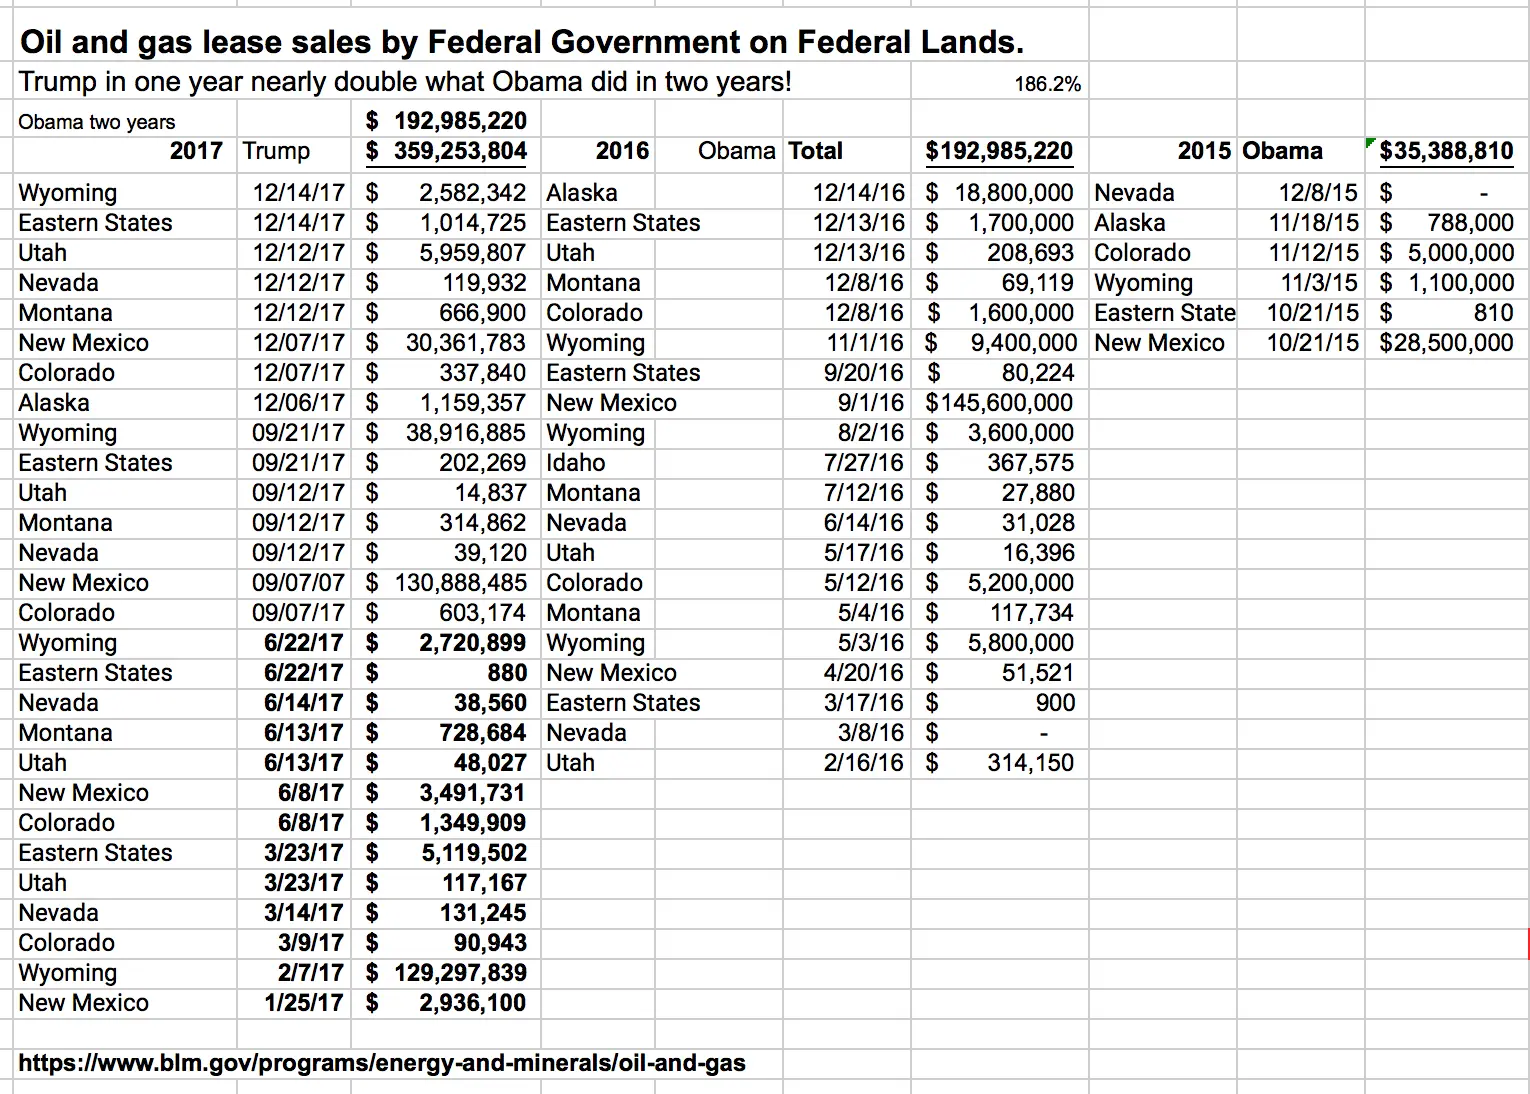
Task: Click the Trump 2017 total $359,253,804 cell
Action: 446,152
